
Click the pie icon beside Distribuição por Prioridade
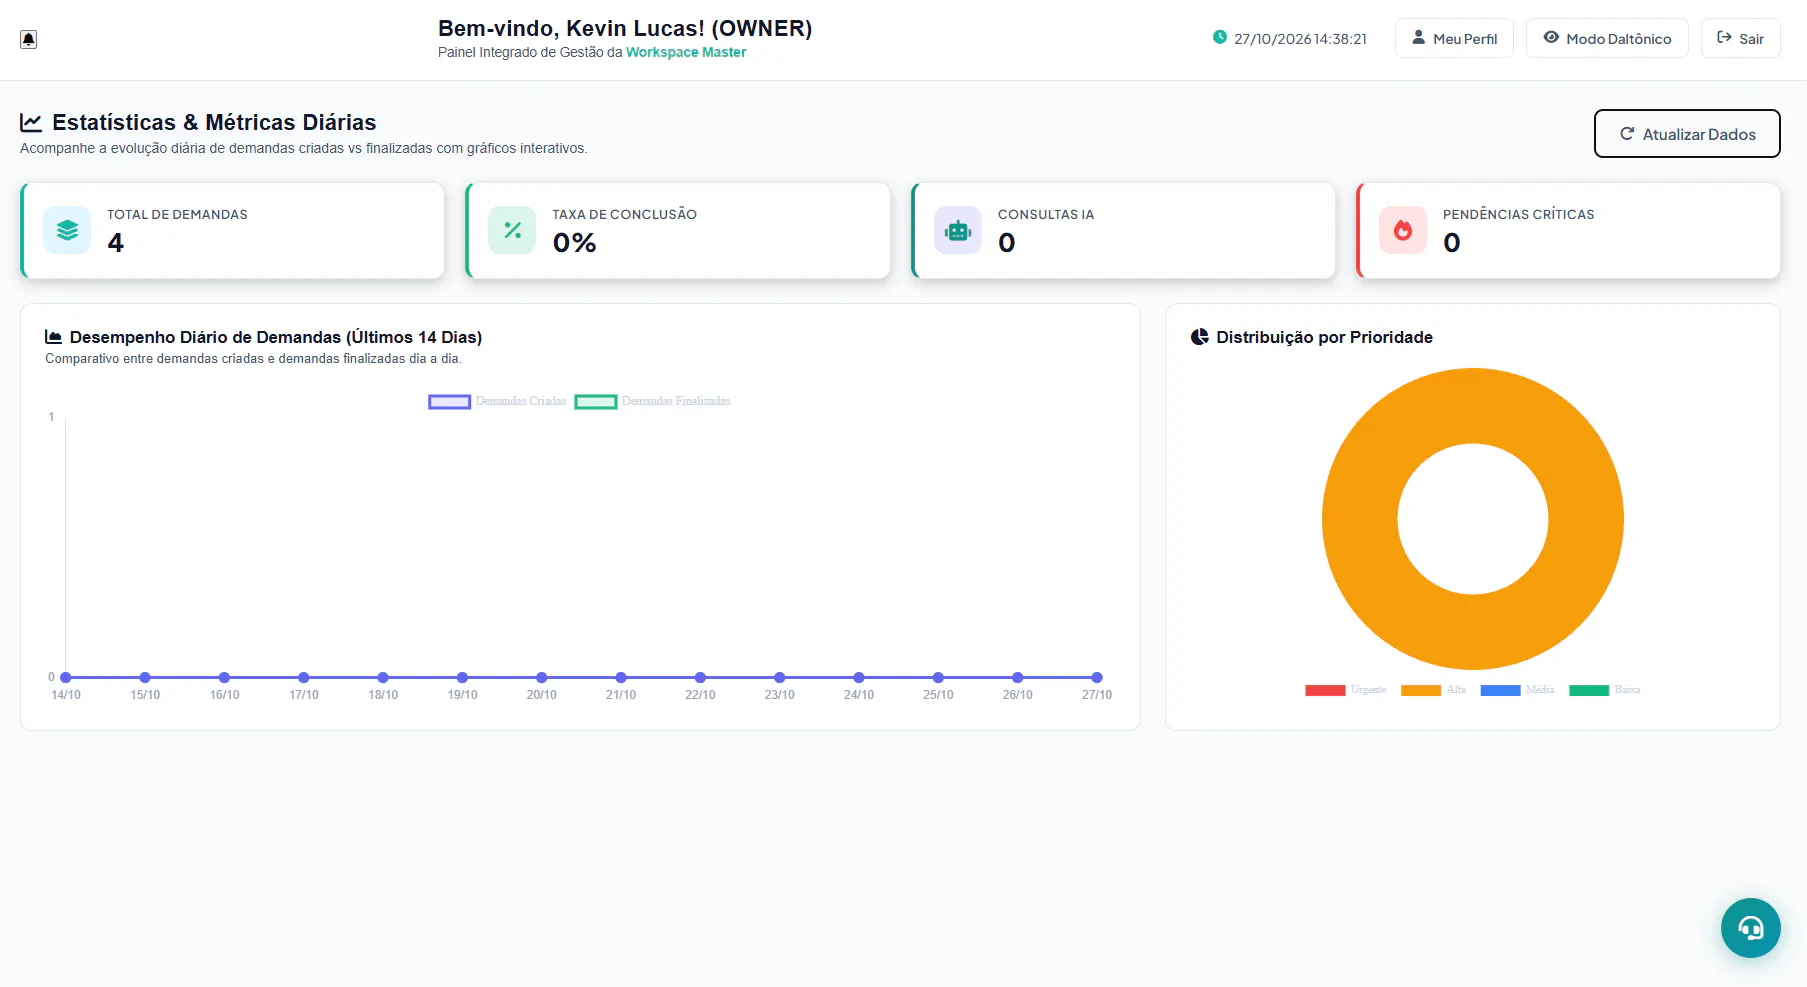point(1200,337)
